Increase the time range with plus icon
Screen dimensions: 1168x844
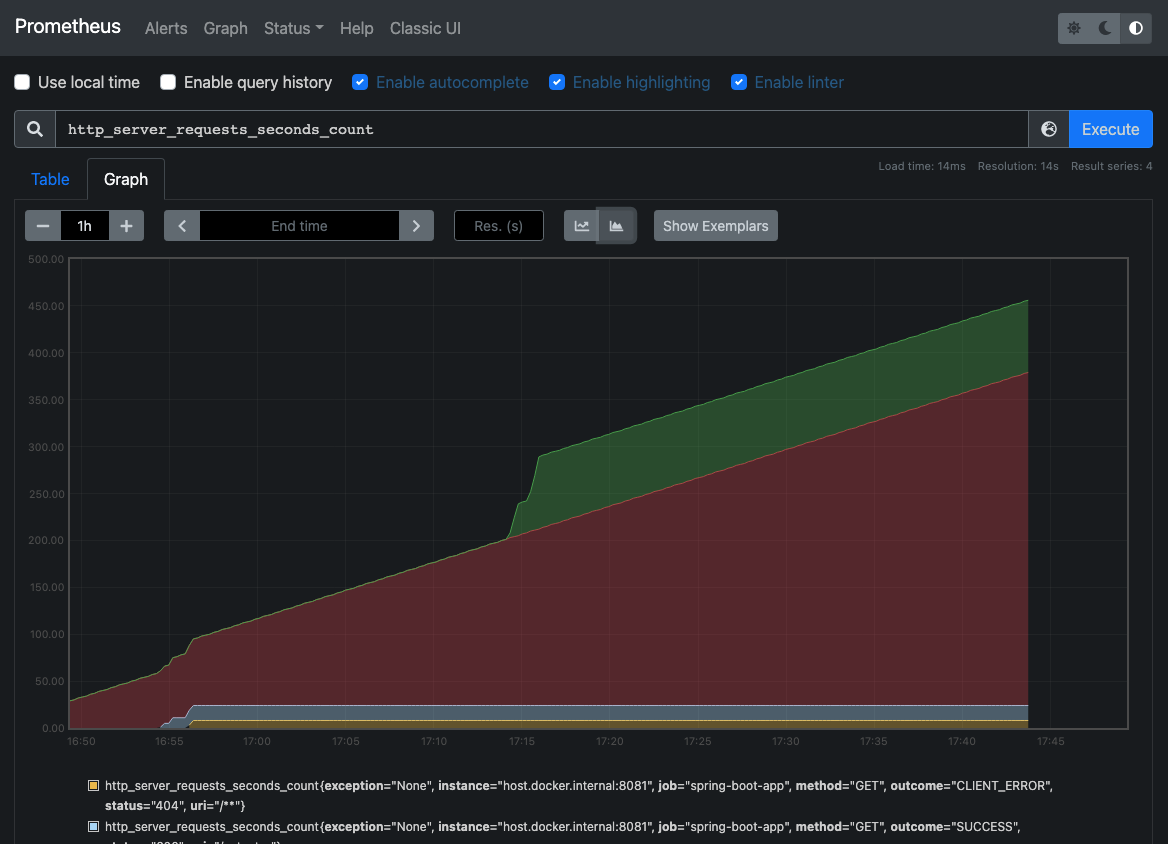(x=126, y=226)
